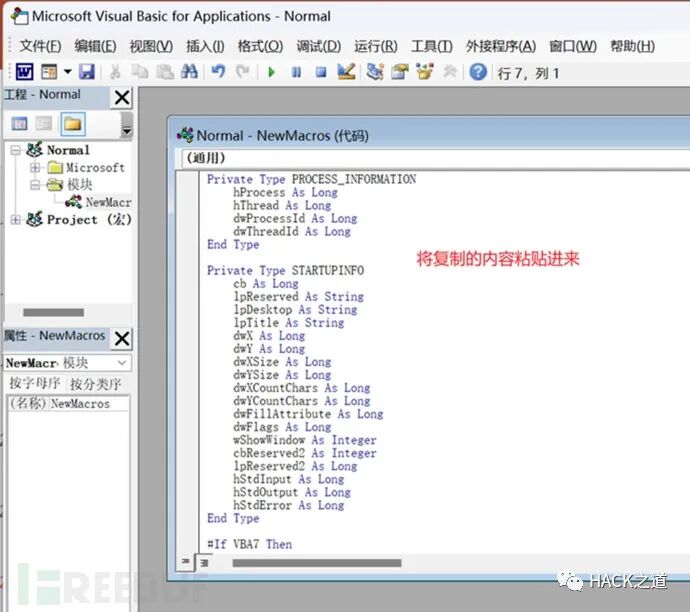Click the project pane horizontal scrollbar
Viewport: 690px width, 612px height.
(x=53, y=312)
